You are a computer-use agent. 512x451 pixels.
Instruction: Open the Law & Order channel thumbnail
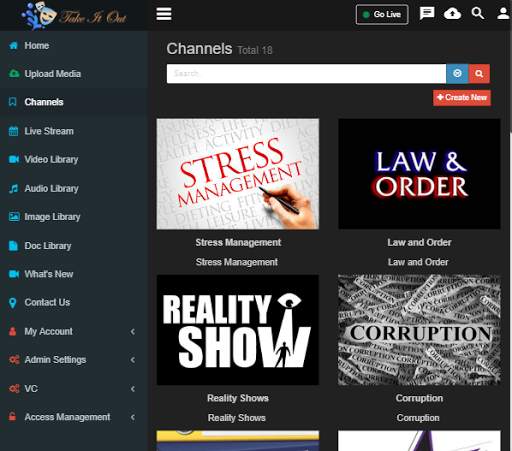coord(419,174)
